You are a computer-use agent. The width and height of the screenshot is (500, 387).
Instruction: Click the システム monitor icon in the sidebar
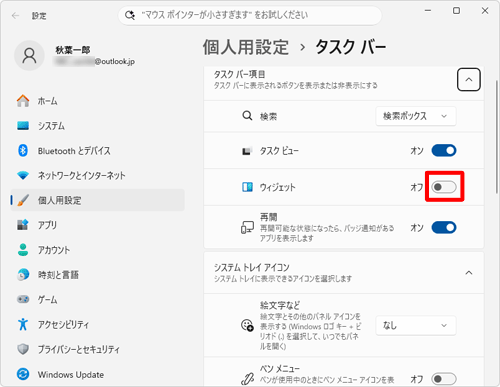click(x=23, y=126)
